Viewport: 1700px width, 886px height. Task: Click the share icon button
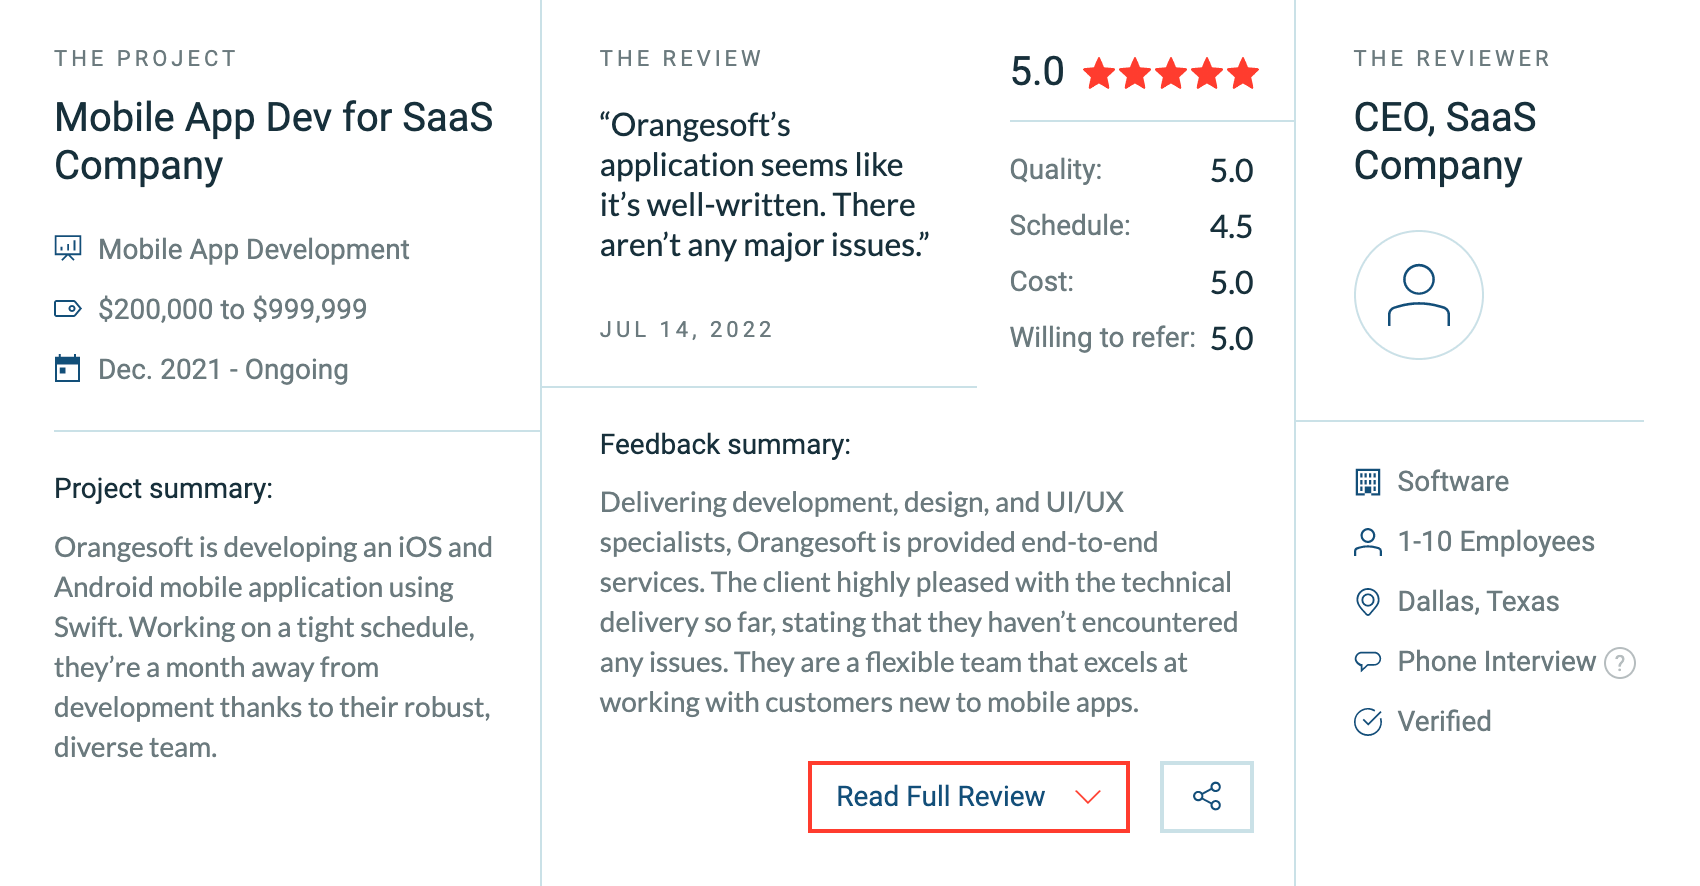click(x=1206, y=797)
